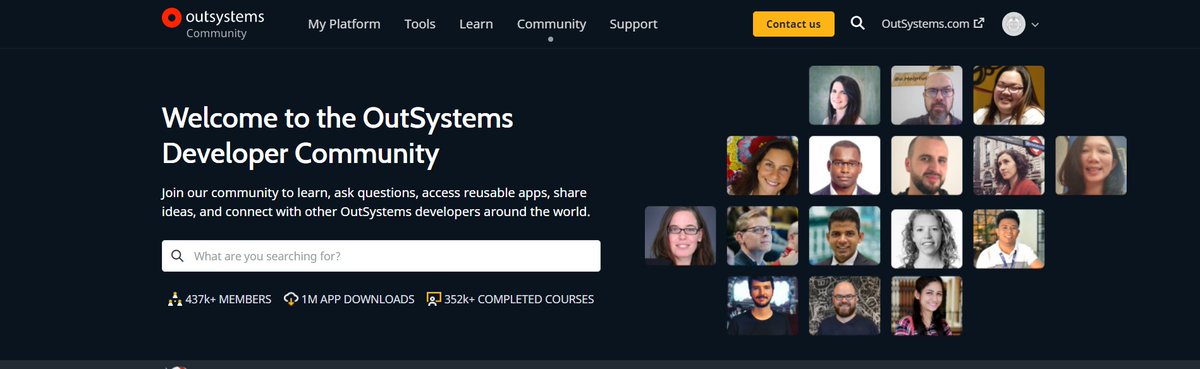Click the members icon next to 437k+

(175, 299)
